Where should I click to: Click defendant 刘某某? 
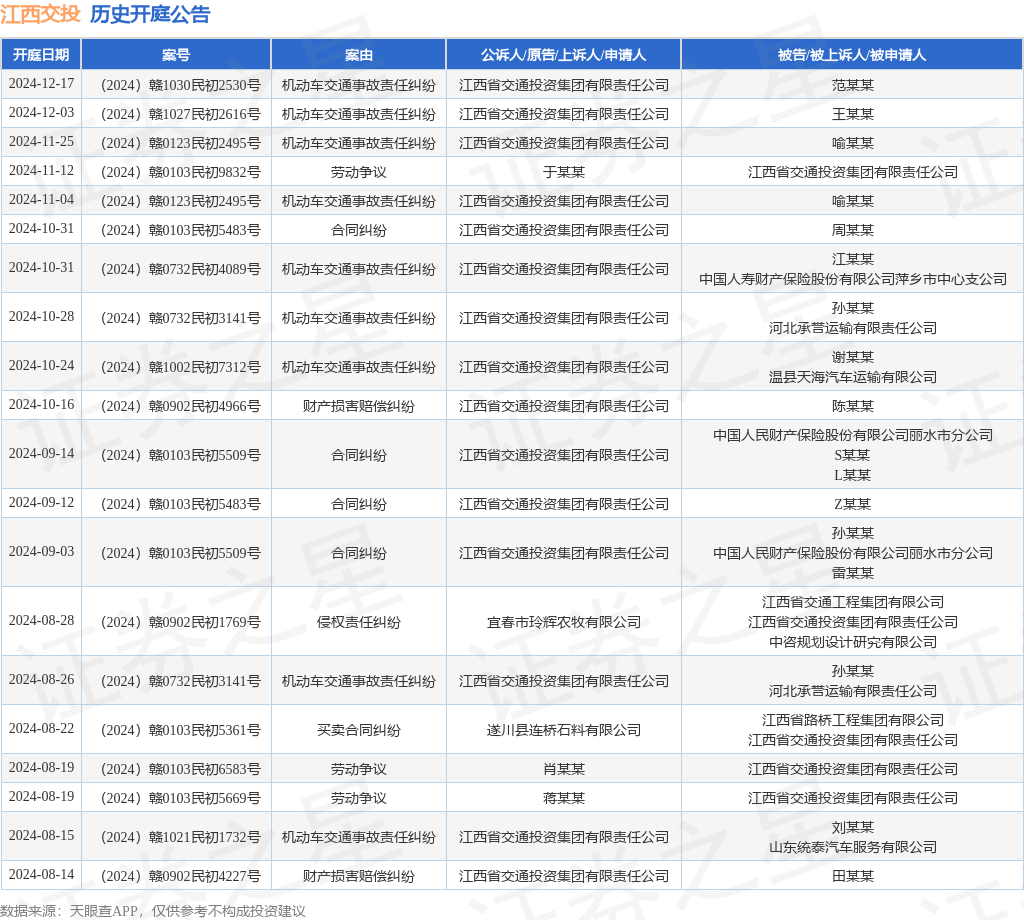(853, 827)
